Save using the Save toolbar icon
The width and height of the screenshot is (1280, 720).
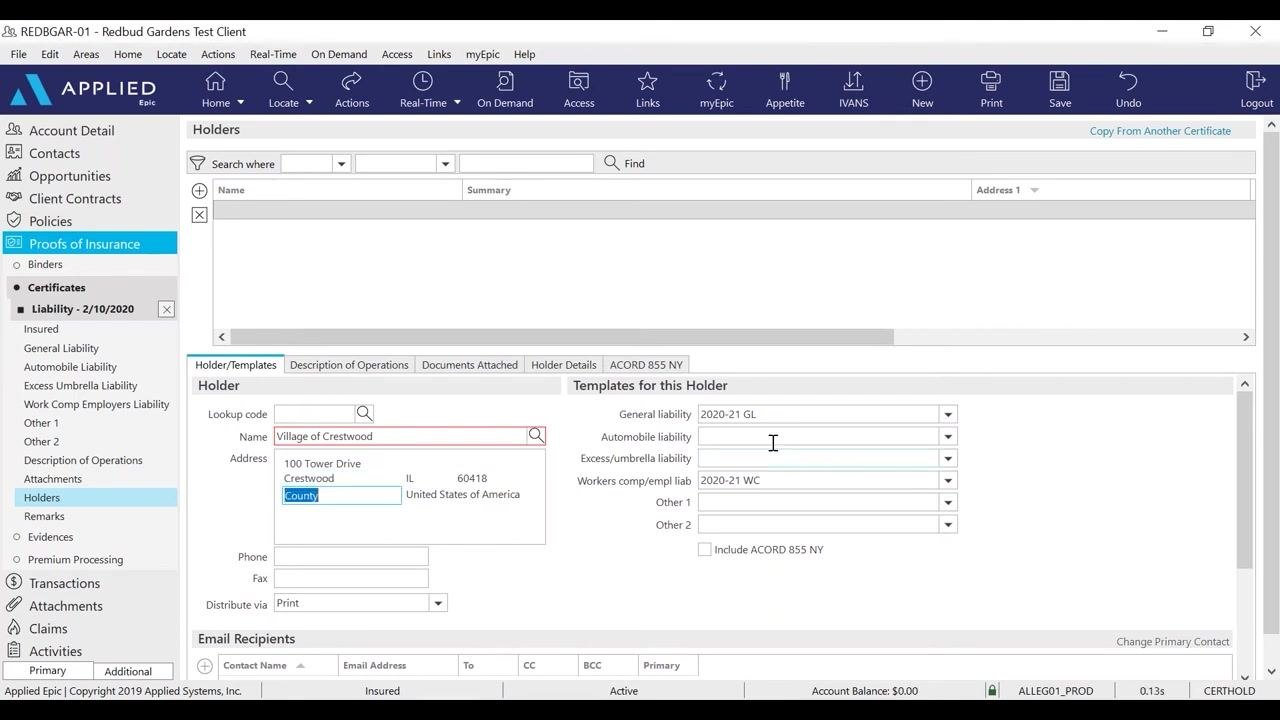[x=1060, y=81]
